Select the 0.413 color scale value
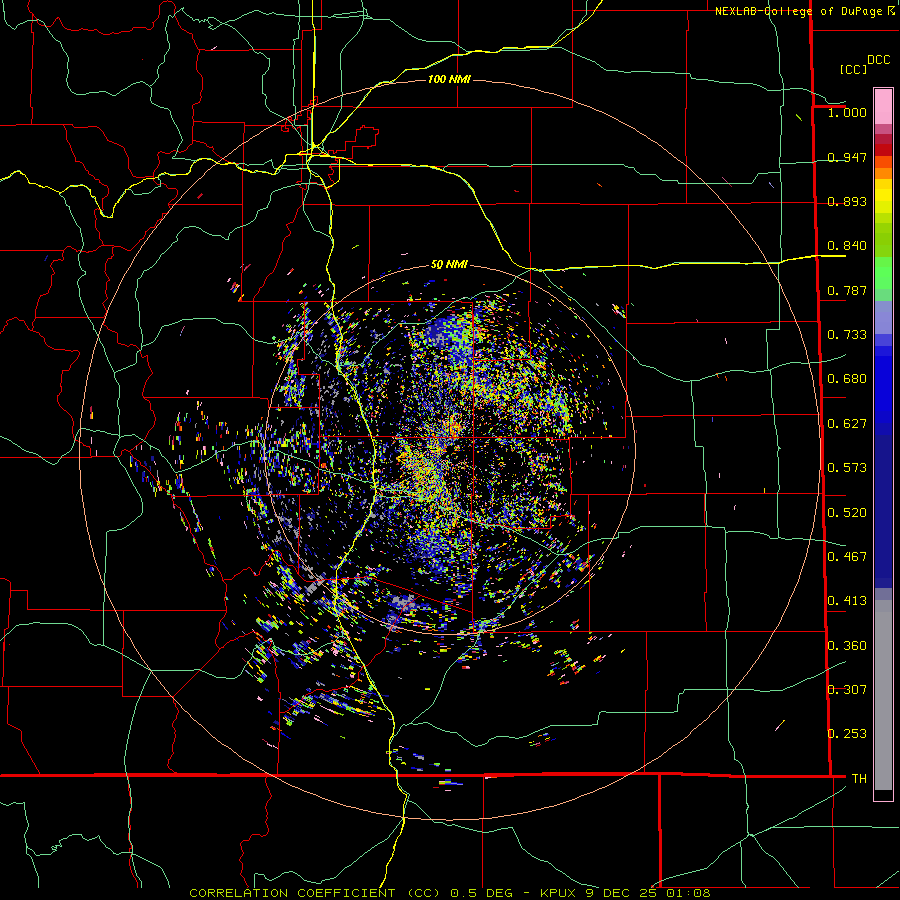The image size is (900, 900). pos(847,601)
